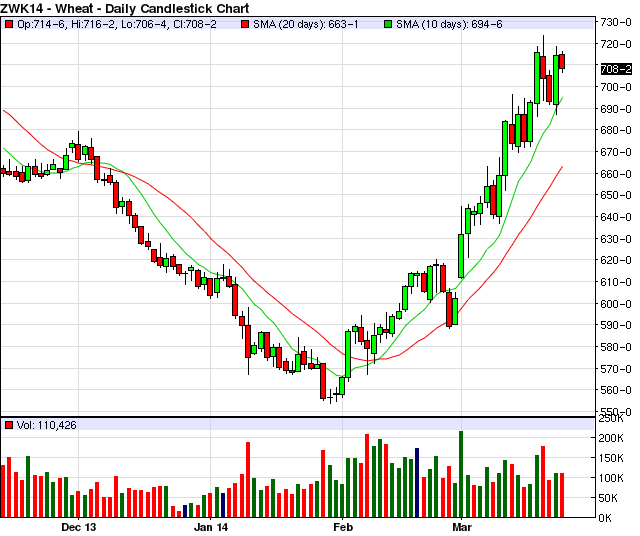Screen dimensions: 640x536
Task: Click the last red candlestick near 708-2
Action: click(562, 62)
